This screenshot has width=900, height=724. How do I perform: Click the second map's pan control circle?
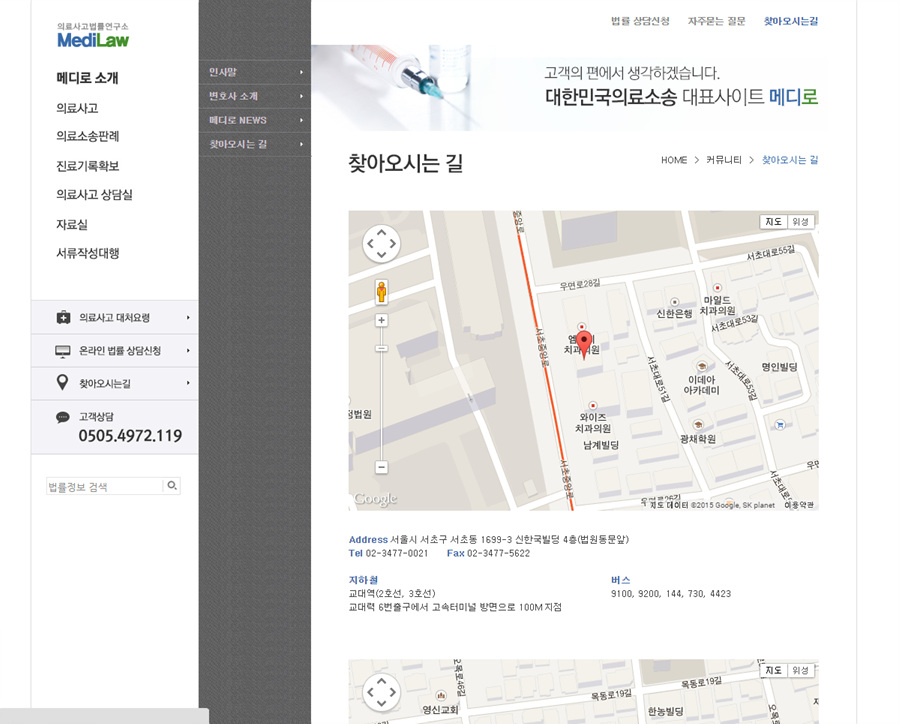381,692
